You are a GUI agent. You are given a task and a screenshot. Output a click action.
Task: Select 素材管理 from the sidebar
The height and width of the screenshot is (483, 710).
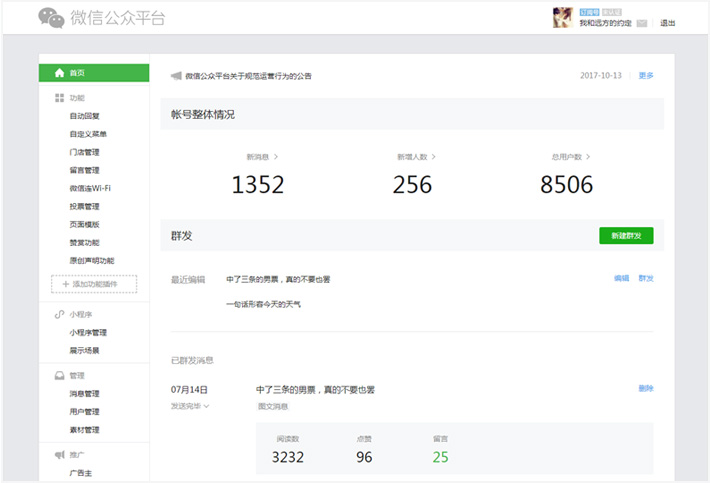[x=85, y=430]
